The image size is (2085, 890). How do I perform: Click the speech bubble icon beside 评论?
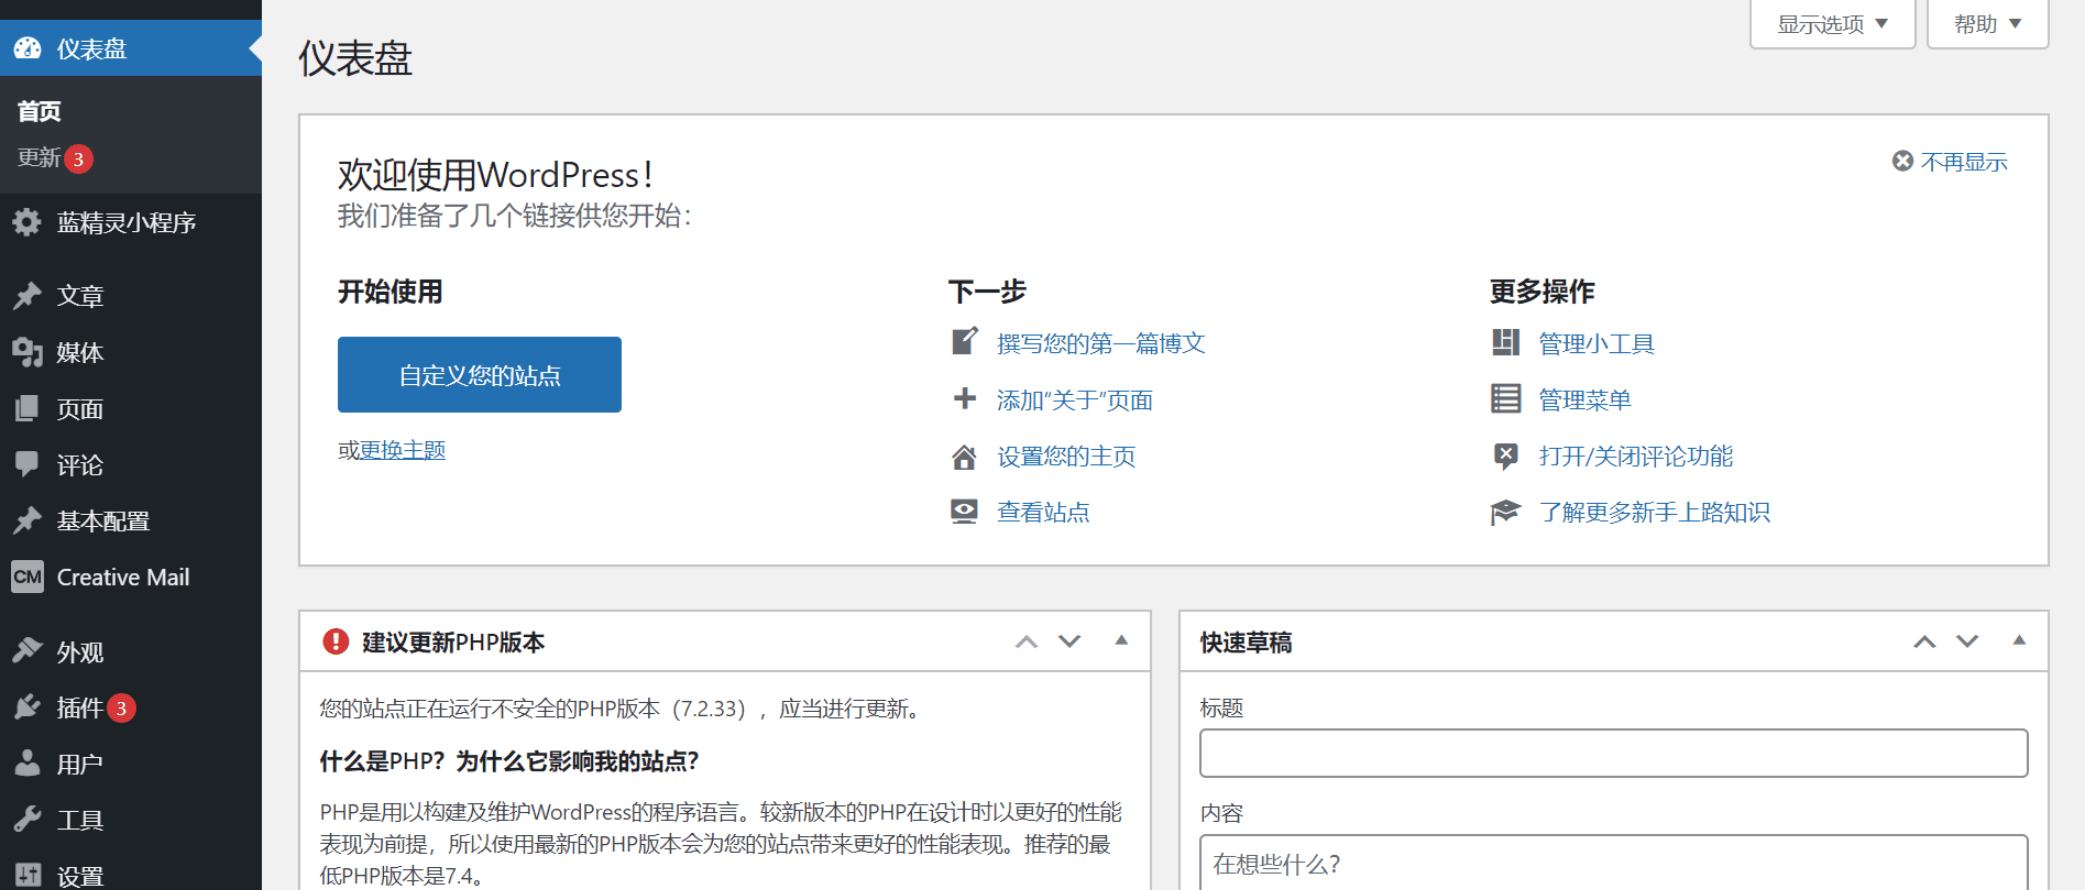(27, 464)
